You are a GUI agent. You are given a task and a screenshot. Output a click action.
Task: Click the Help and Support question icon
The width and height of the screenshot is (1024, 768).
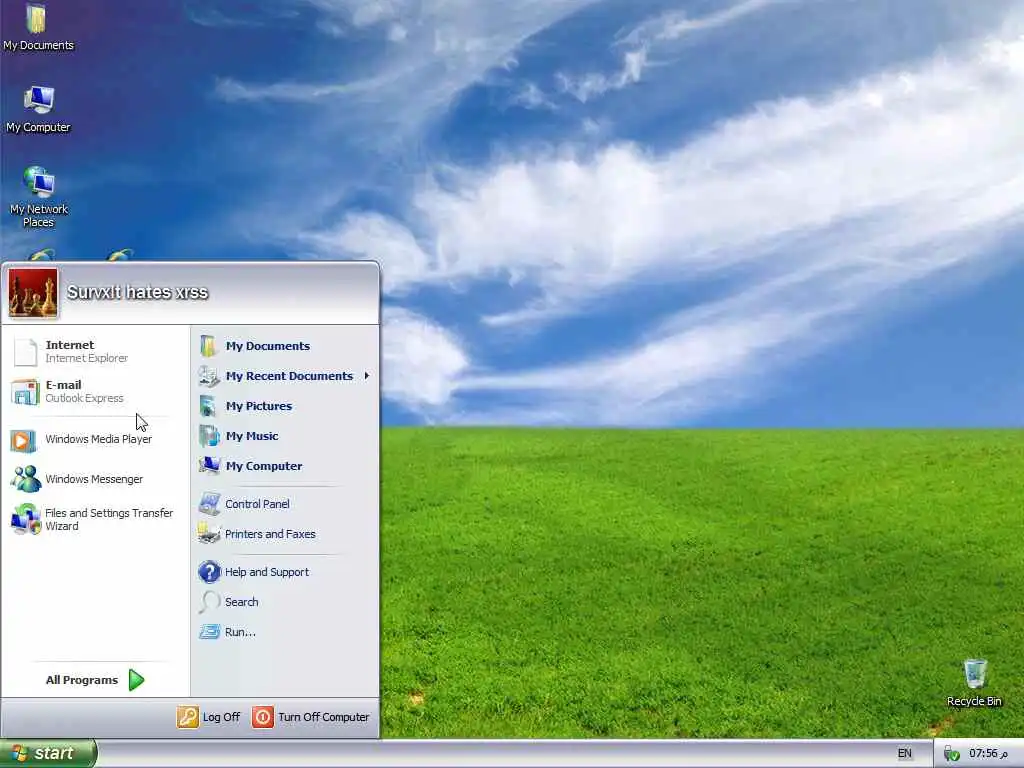(210, 572)
